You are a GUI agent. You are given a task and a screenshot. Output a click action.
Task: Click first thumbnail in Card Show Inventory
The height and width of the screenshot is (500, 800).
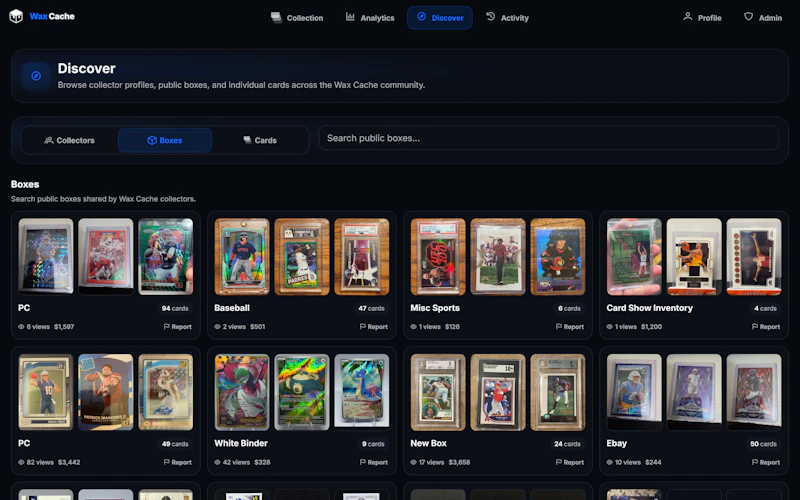coord(634,257)
